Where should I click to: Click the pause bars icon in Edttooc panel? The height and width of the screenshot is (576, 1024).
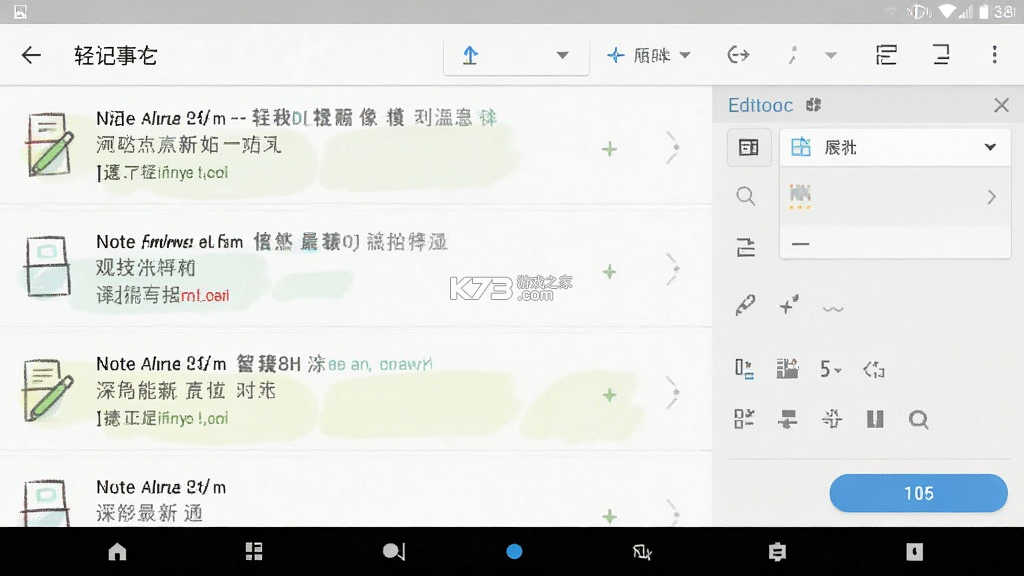[x=875, y=419]
